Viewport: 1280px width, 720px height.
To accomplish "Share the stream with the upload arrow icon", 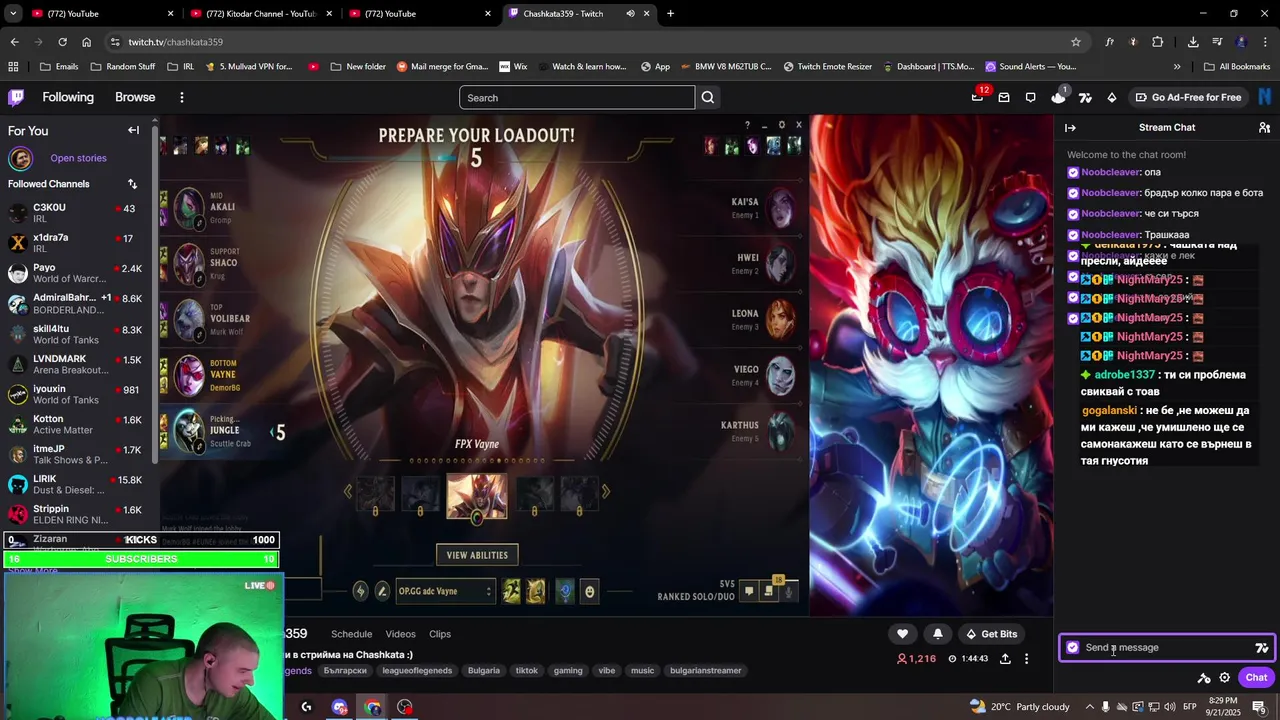I will (1005, 659).
